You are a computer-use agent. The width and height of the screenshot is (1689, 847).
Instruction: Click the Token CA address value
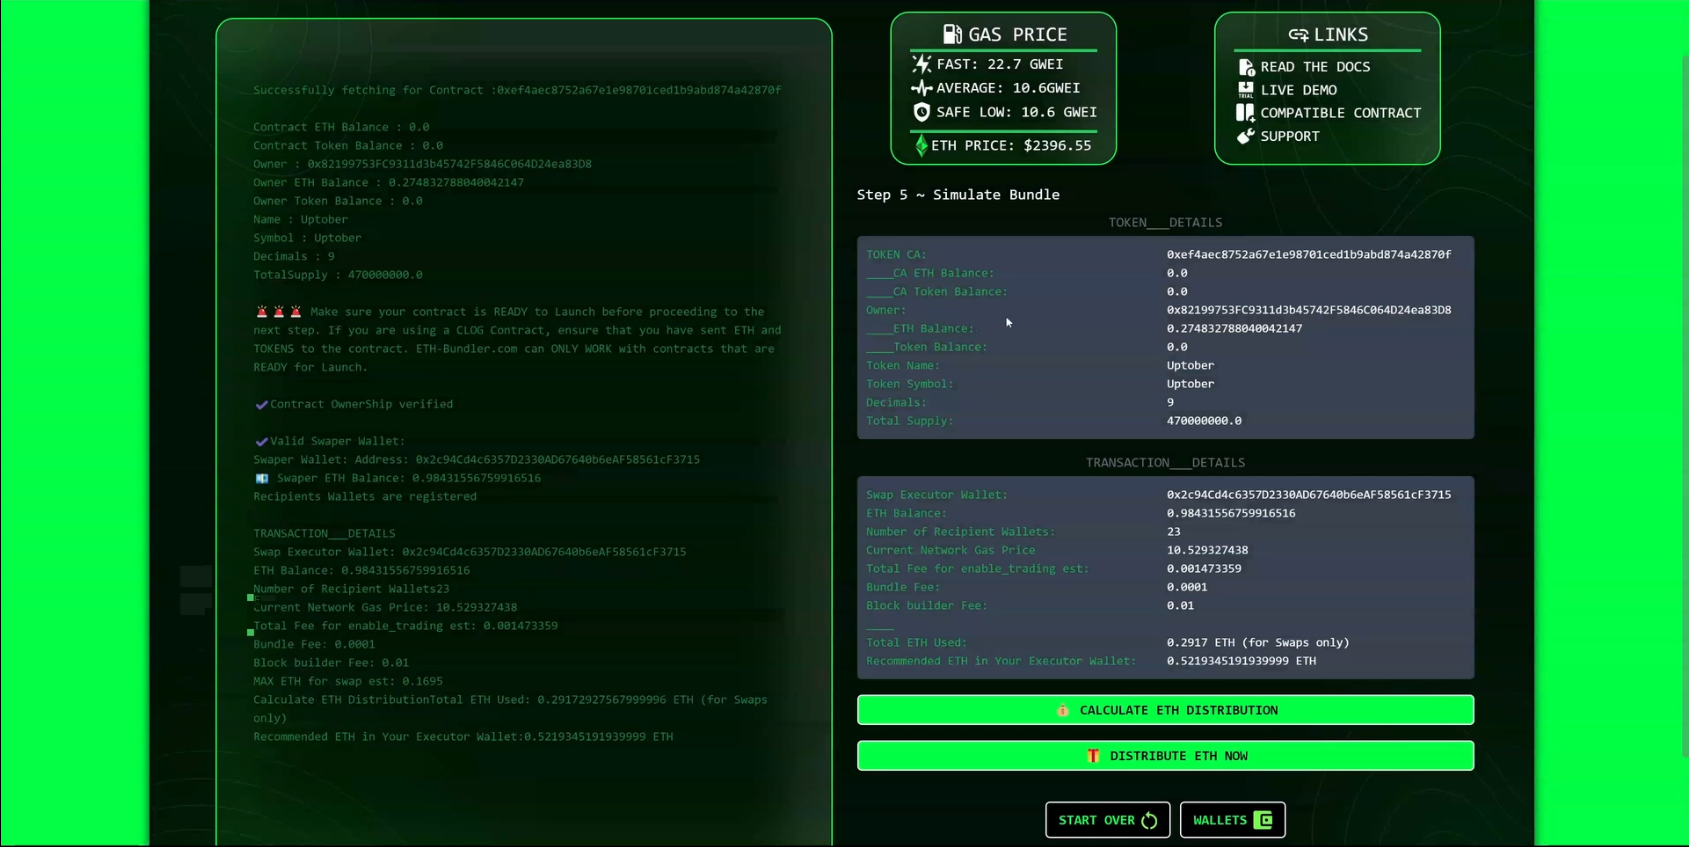point(1308,255)
